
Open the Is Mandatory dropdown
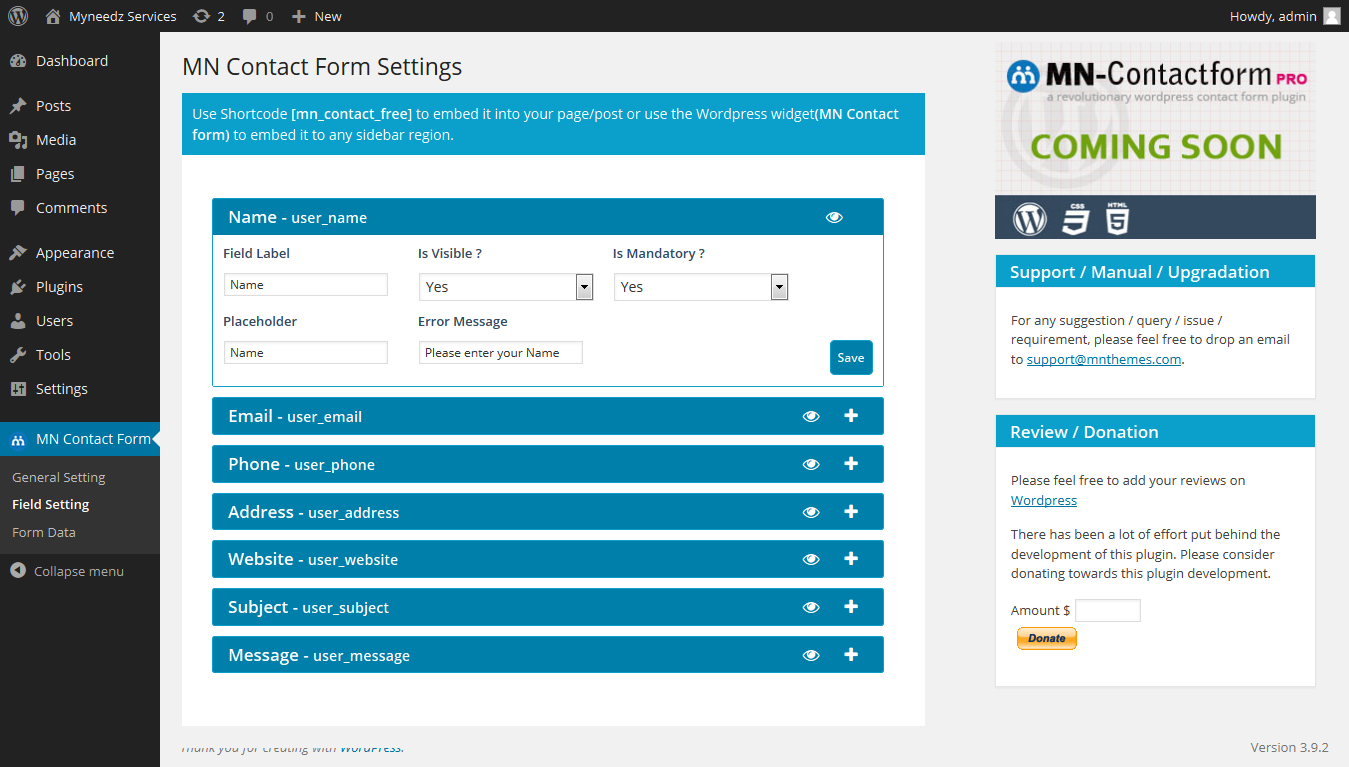click(701, 287)
